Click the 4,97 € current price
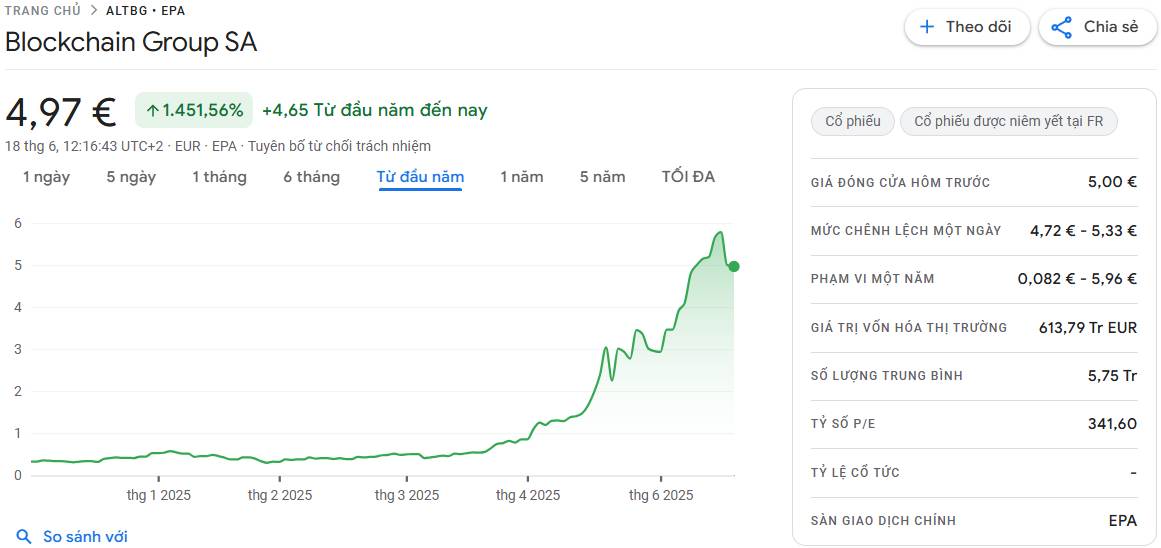This screenshot has width=1161, height=548. point(61,112)
